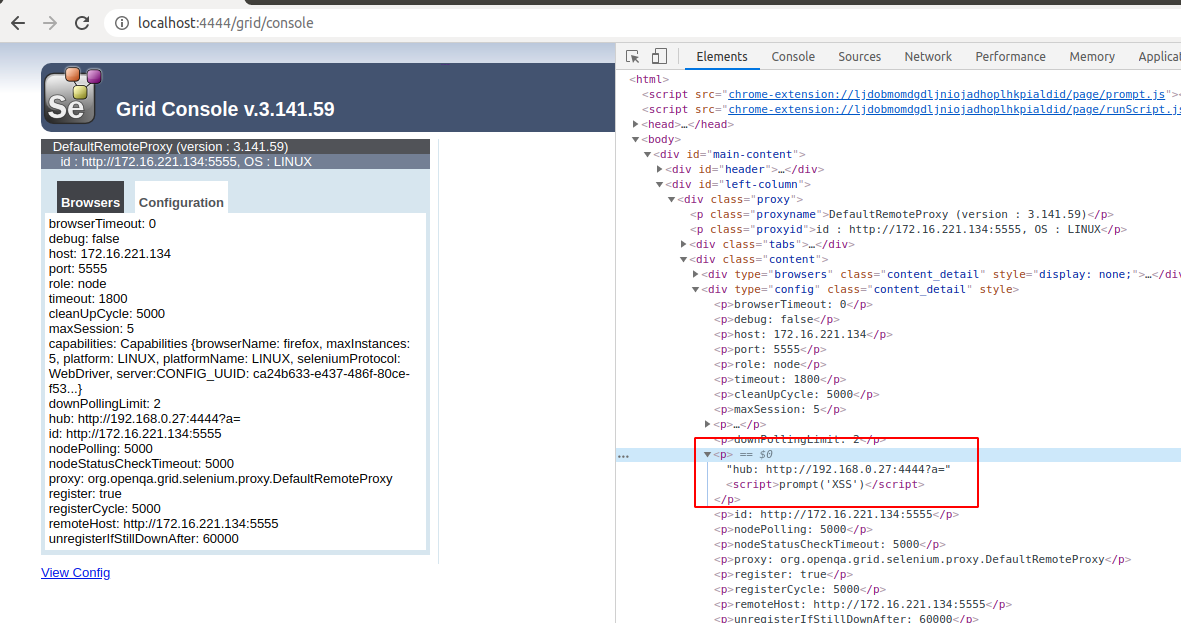
Task: Open the Network panel
Action: tap(927, 57)
